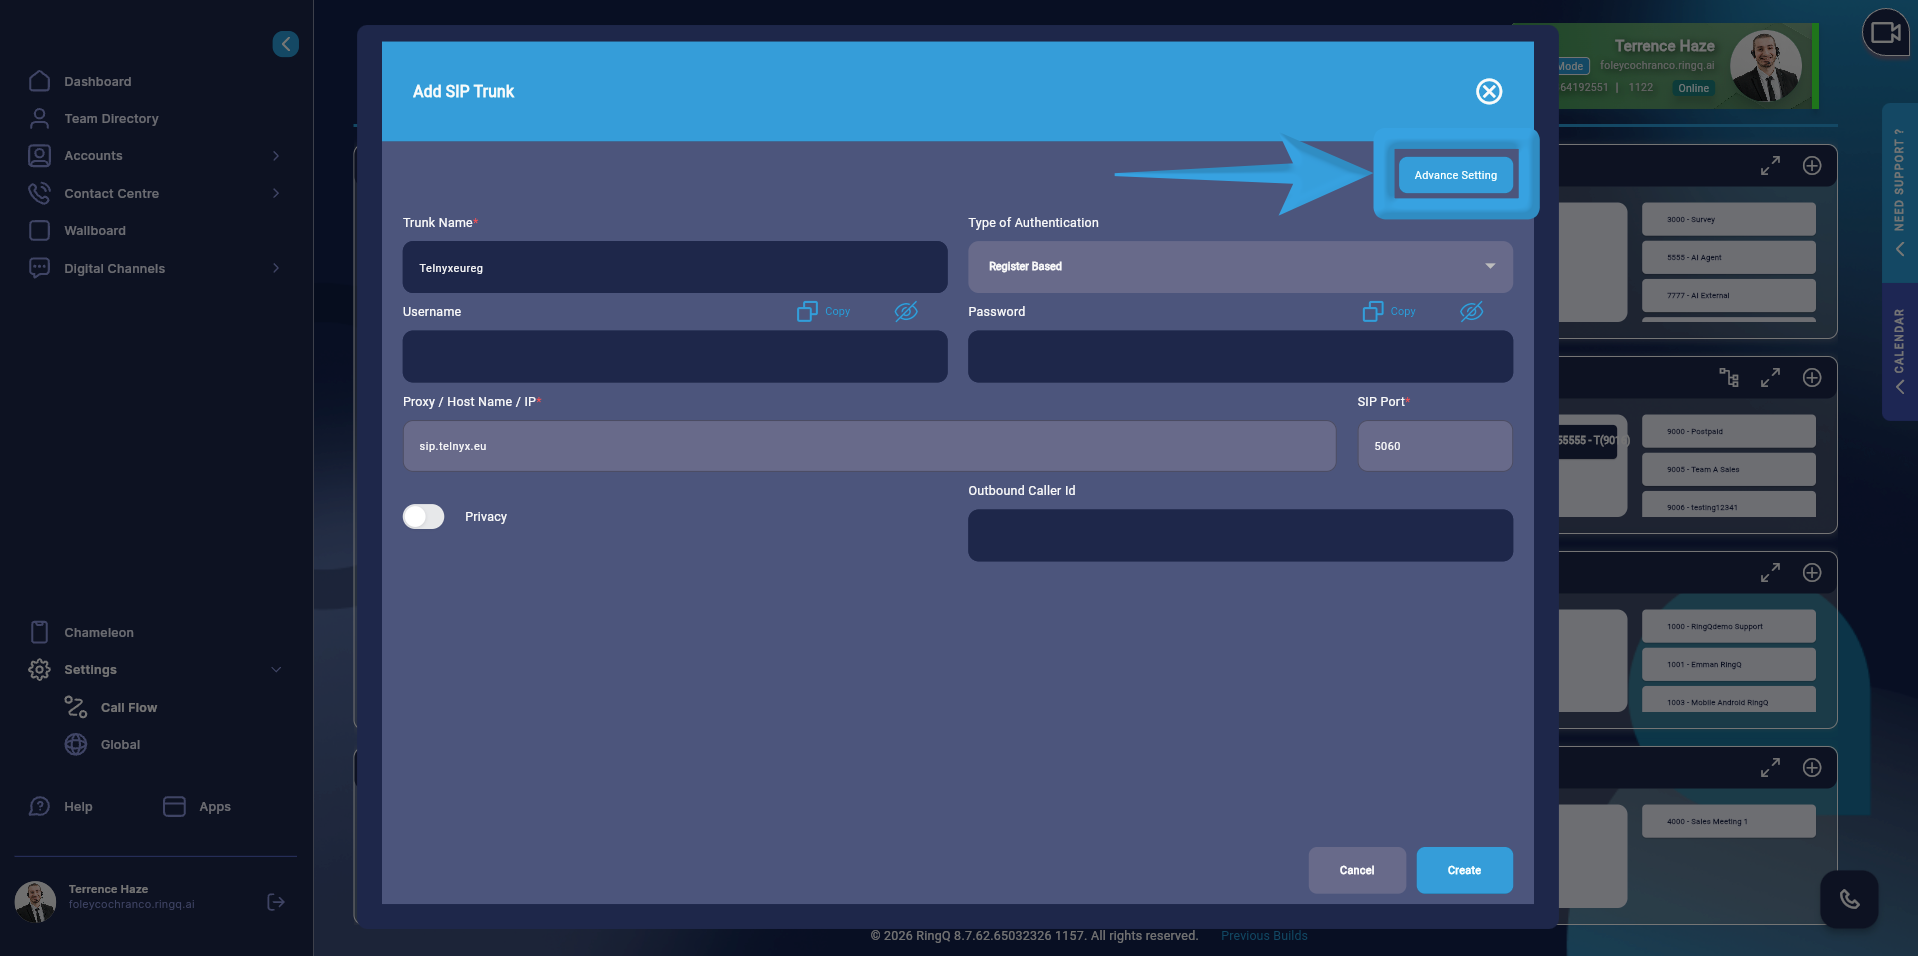Toggle Username visibility eye icon
Screen dimensions: 1918x956
coord(906,311)
